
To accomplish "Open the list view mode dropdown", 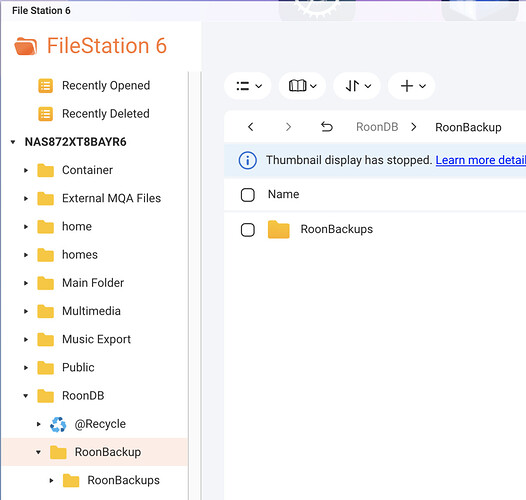I will tap(248, 86).
